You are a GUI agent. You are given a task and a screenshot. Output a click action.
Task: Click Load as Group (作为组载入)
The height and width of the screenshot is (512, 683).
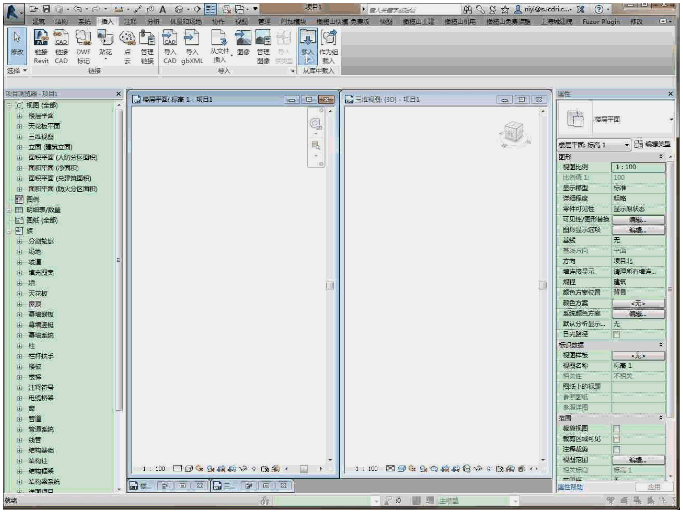click(328, 47)
